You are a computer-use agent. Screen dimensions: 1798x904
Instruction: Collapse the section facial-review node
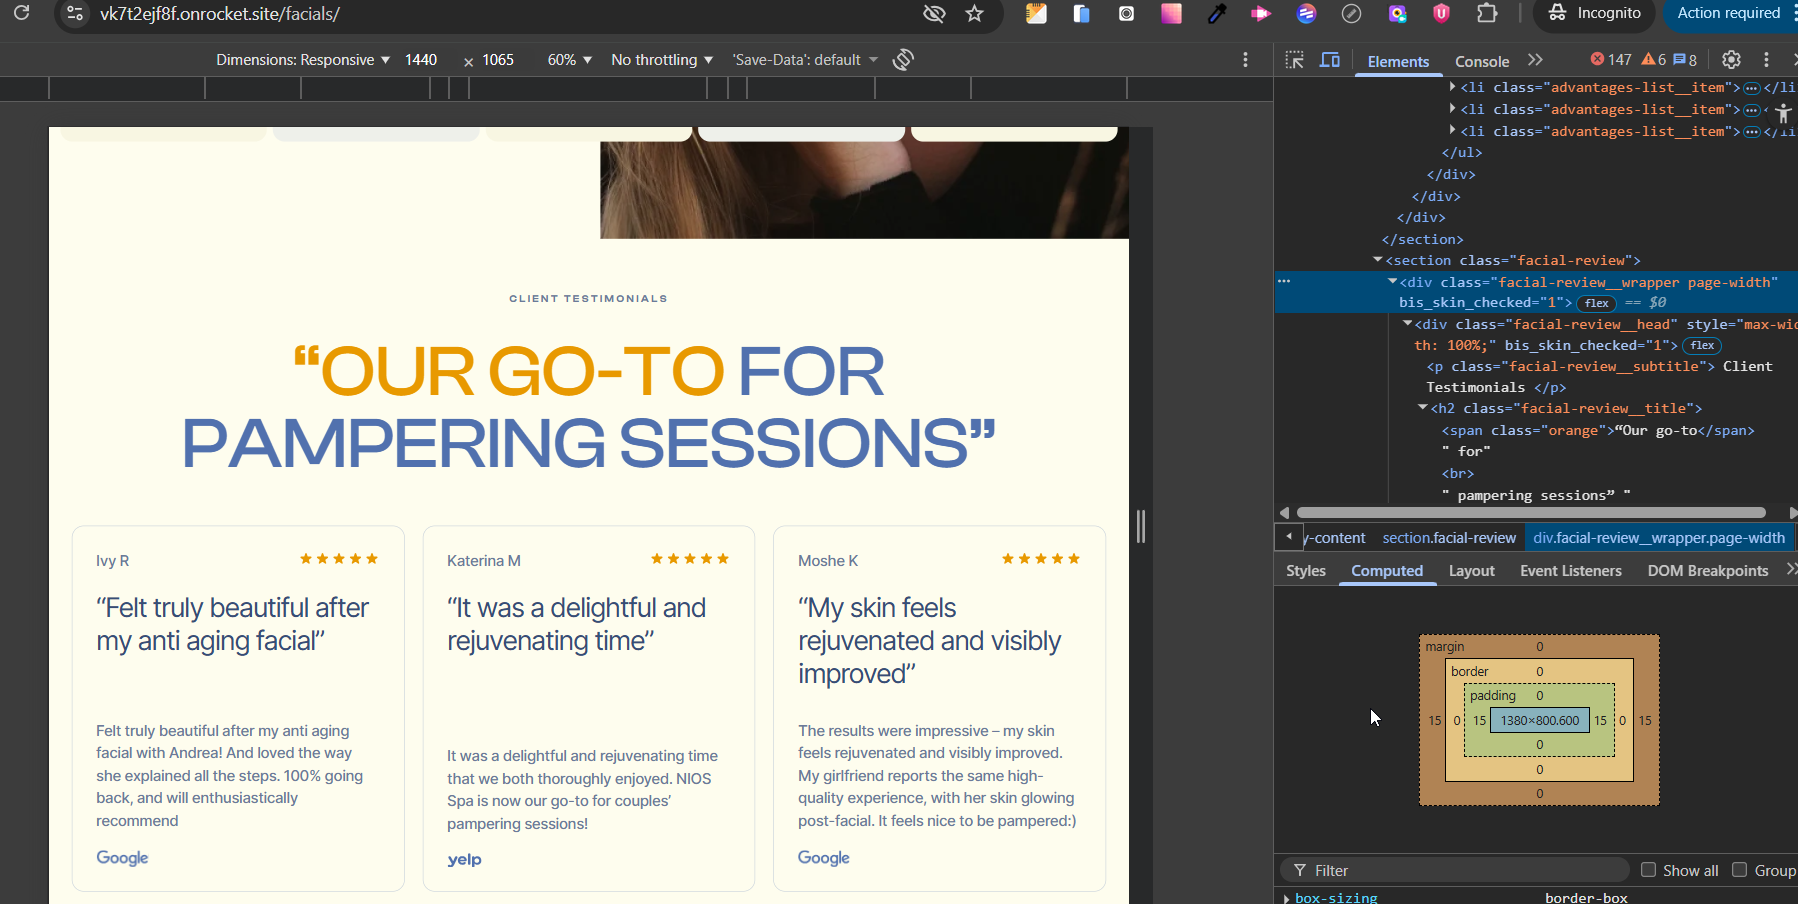pyautogui.click(x=1378, y=260)
